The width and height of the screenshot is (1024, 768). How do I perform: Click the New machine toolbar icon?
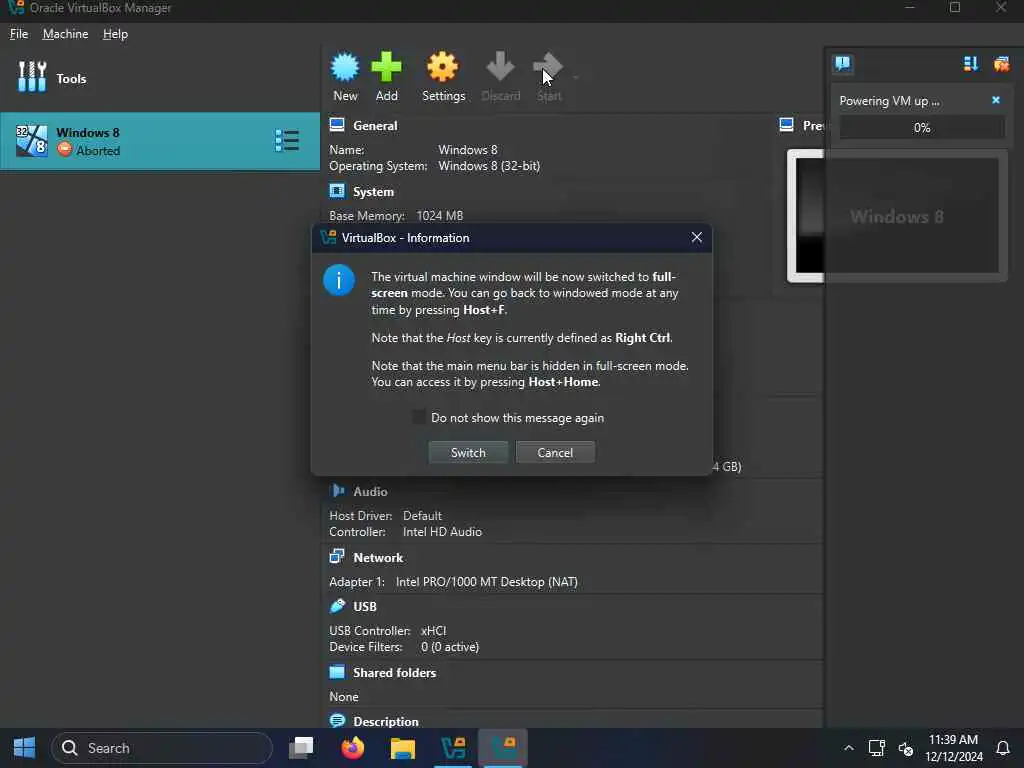[345, 67]
